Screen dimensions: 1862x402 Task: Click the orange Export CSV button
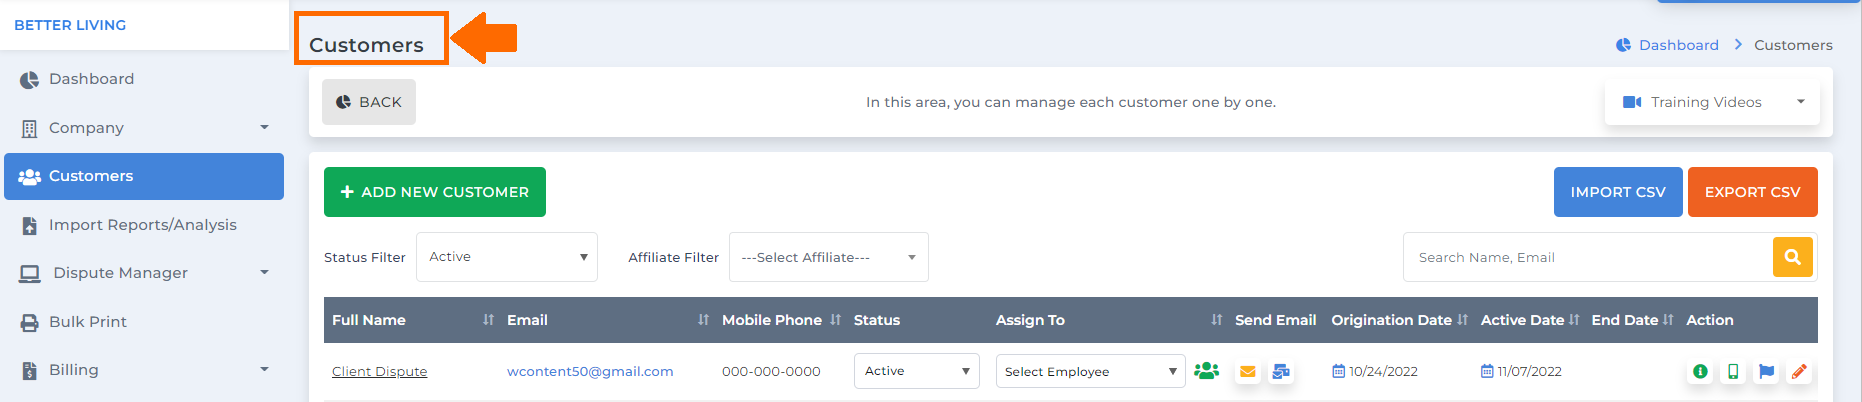coord(1753,192)
